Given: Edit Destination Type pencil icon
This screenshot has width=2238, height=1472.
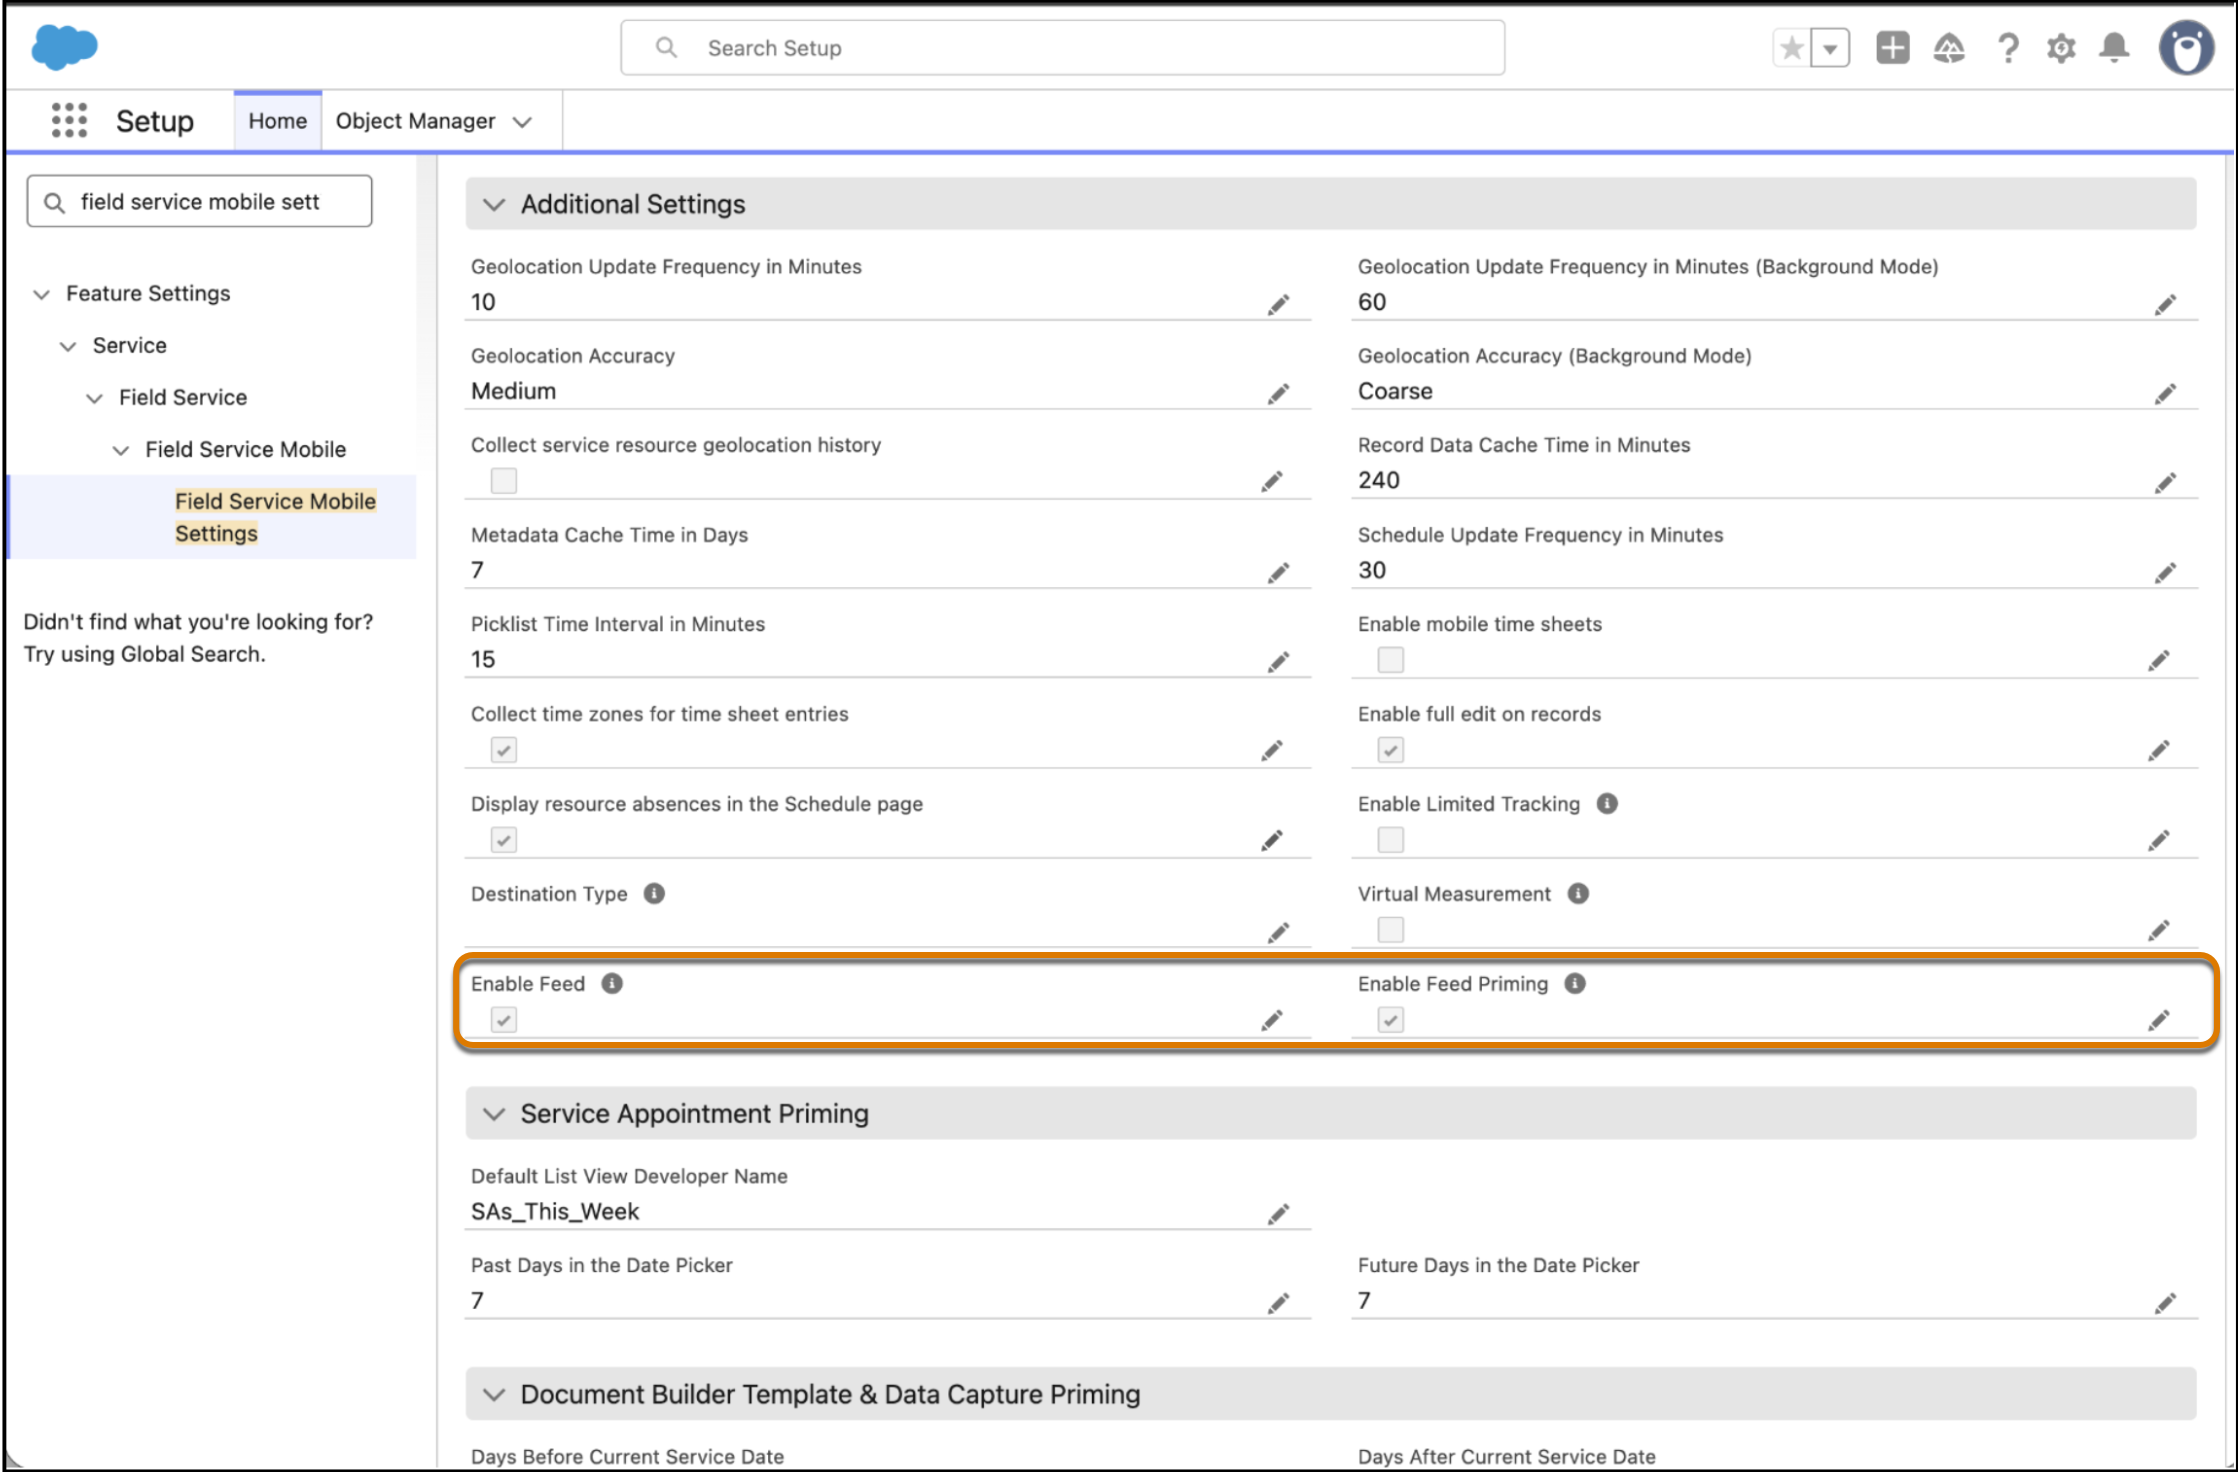Looking at the screenshot, I should [x=1279, y=932].
